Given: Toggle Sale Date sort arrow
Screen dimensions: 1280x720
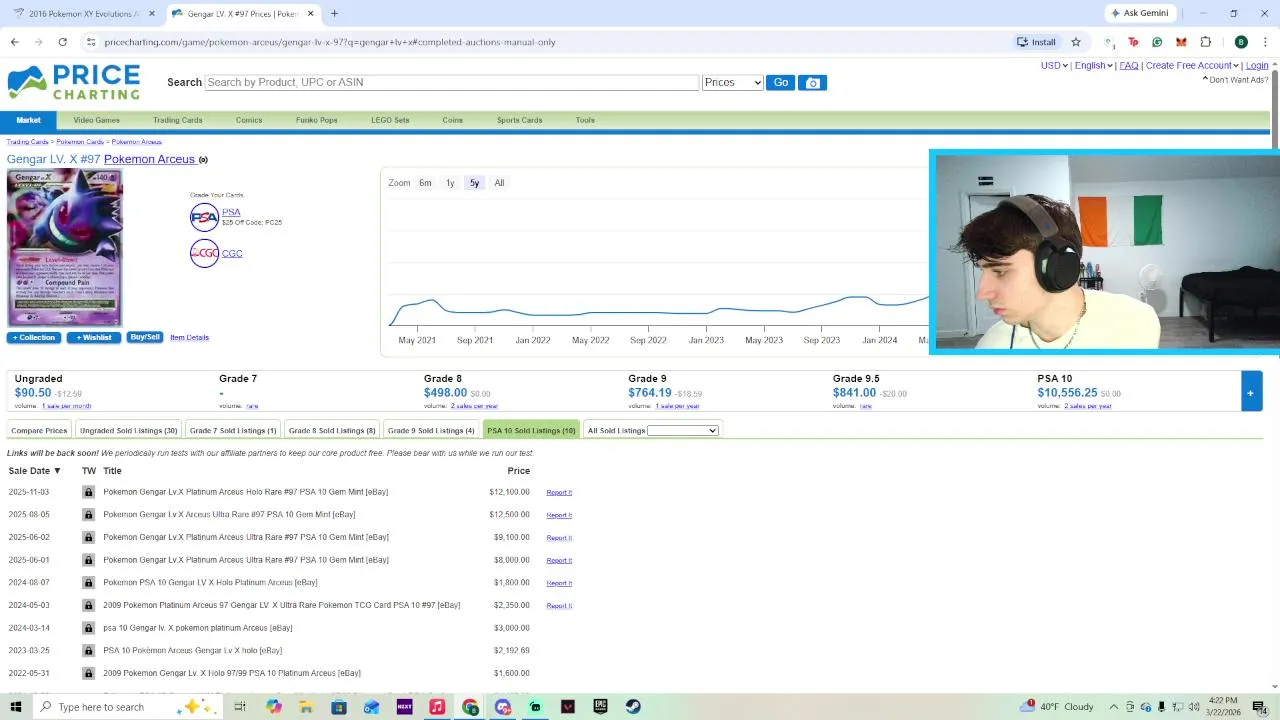Looking at the screenshot, I should tap(57, 471).
